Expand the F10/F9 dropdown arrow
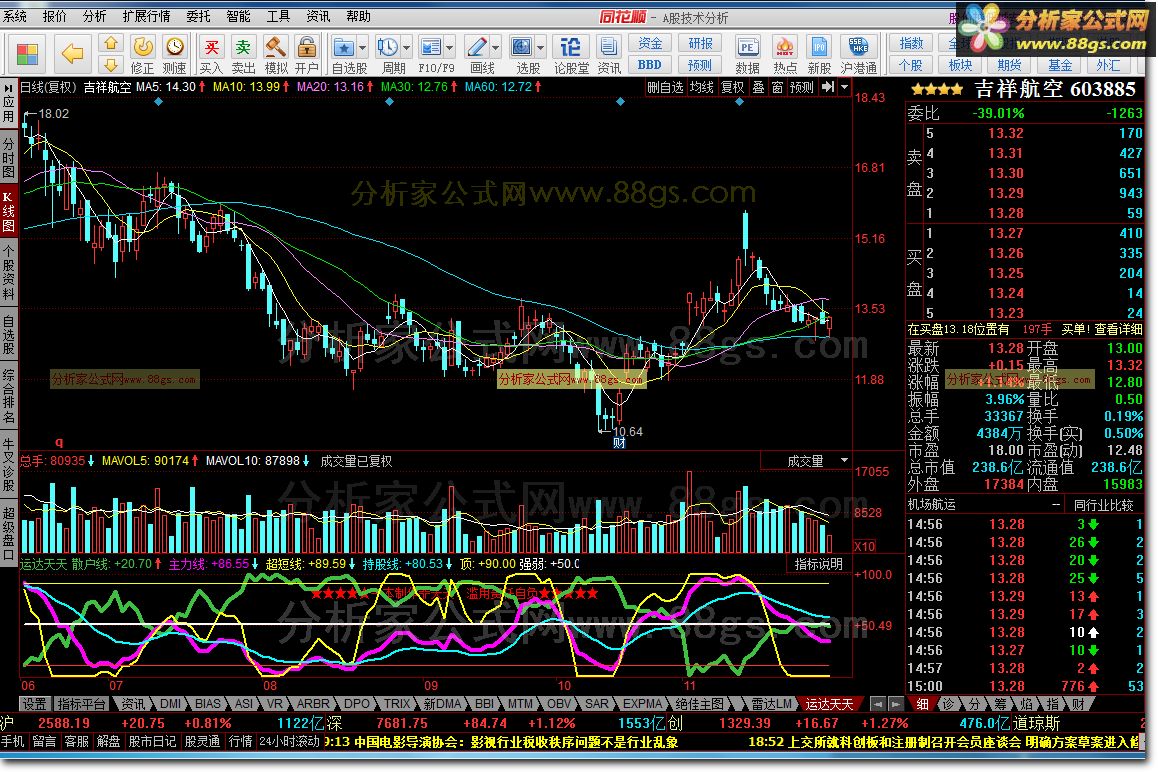This screenshot has width=1158, height=772. click(x=450, y=48)
